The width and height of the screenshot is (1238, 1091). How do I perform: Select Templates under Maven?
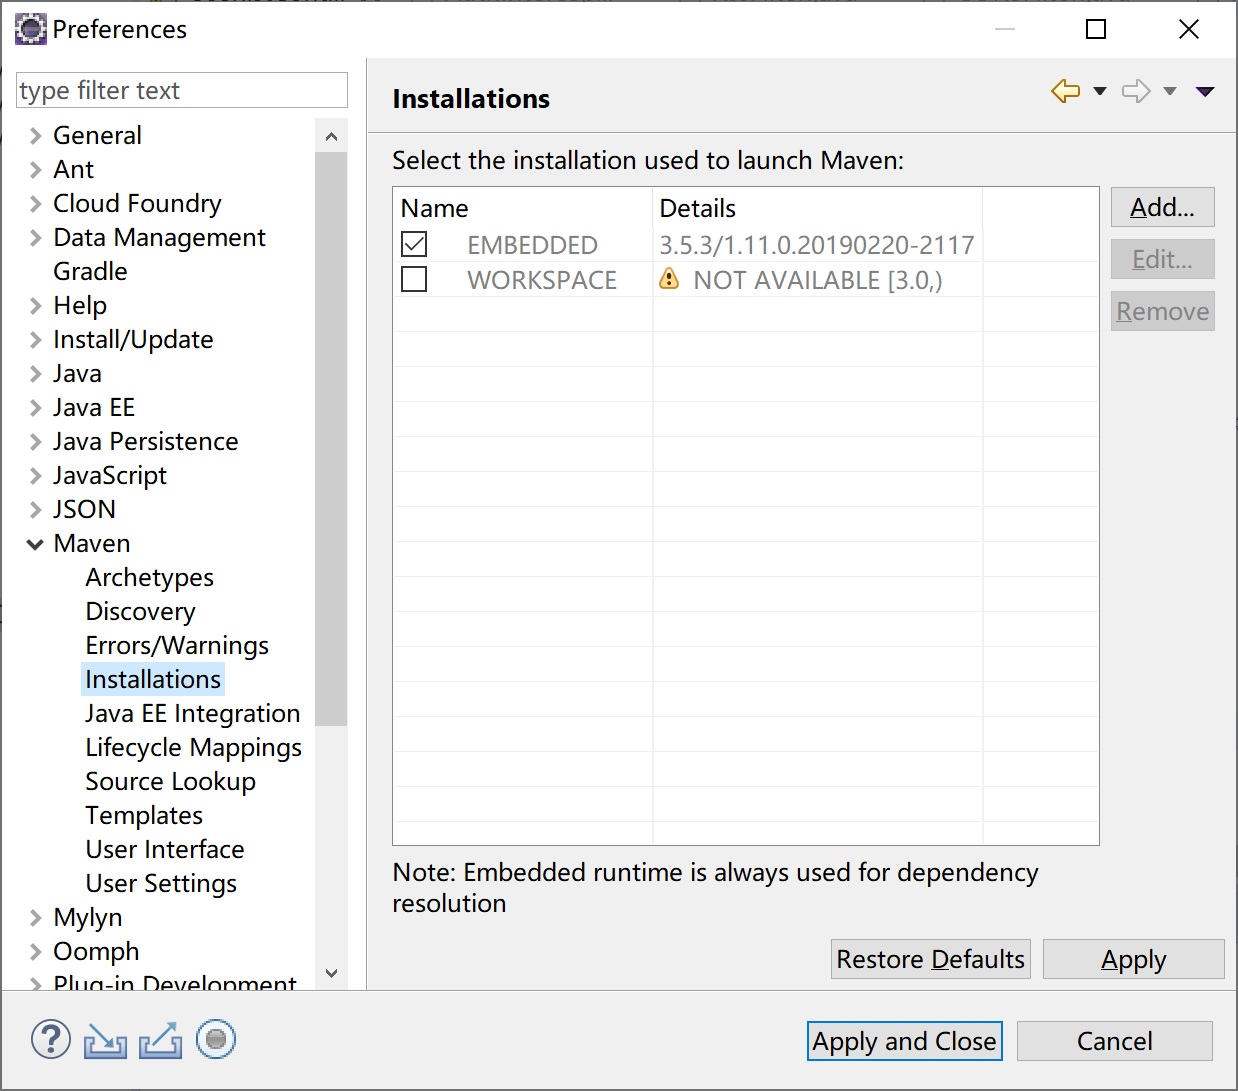tap(144, 816)
